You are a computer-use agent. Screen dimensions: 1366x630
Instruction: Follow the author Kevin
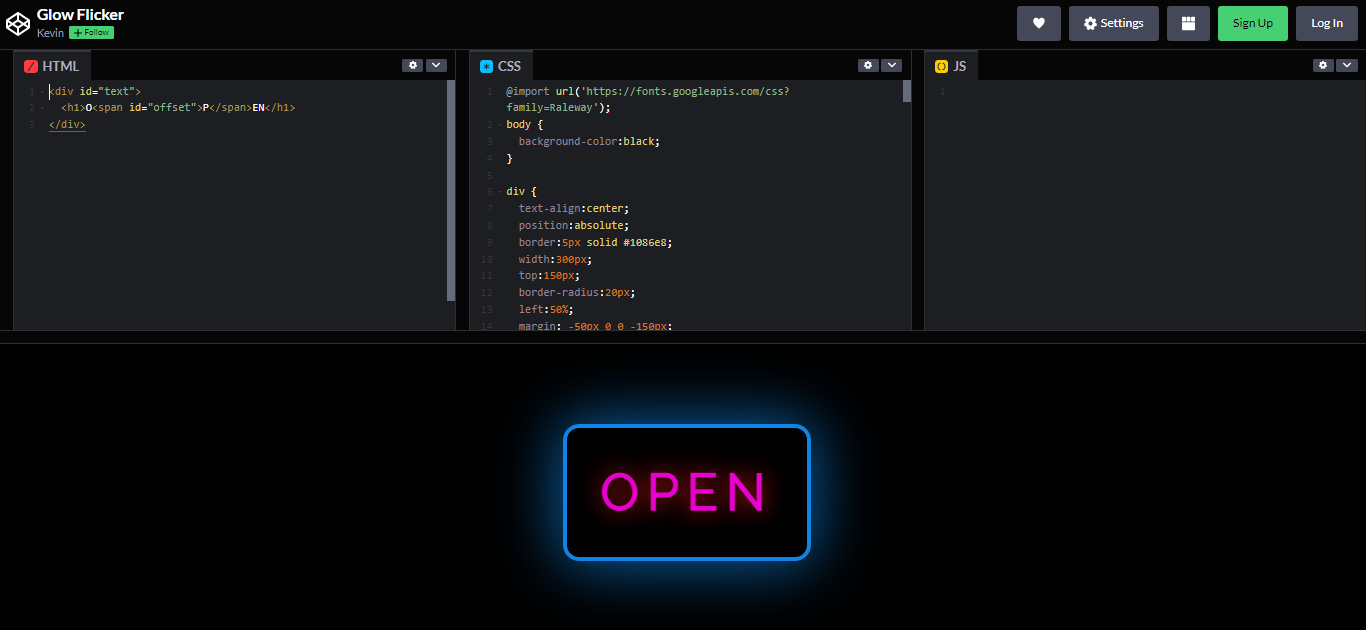[91, 32]
